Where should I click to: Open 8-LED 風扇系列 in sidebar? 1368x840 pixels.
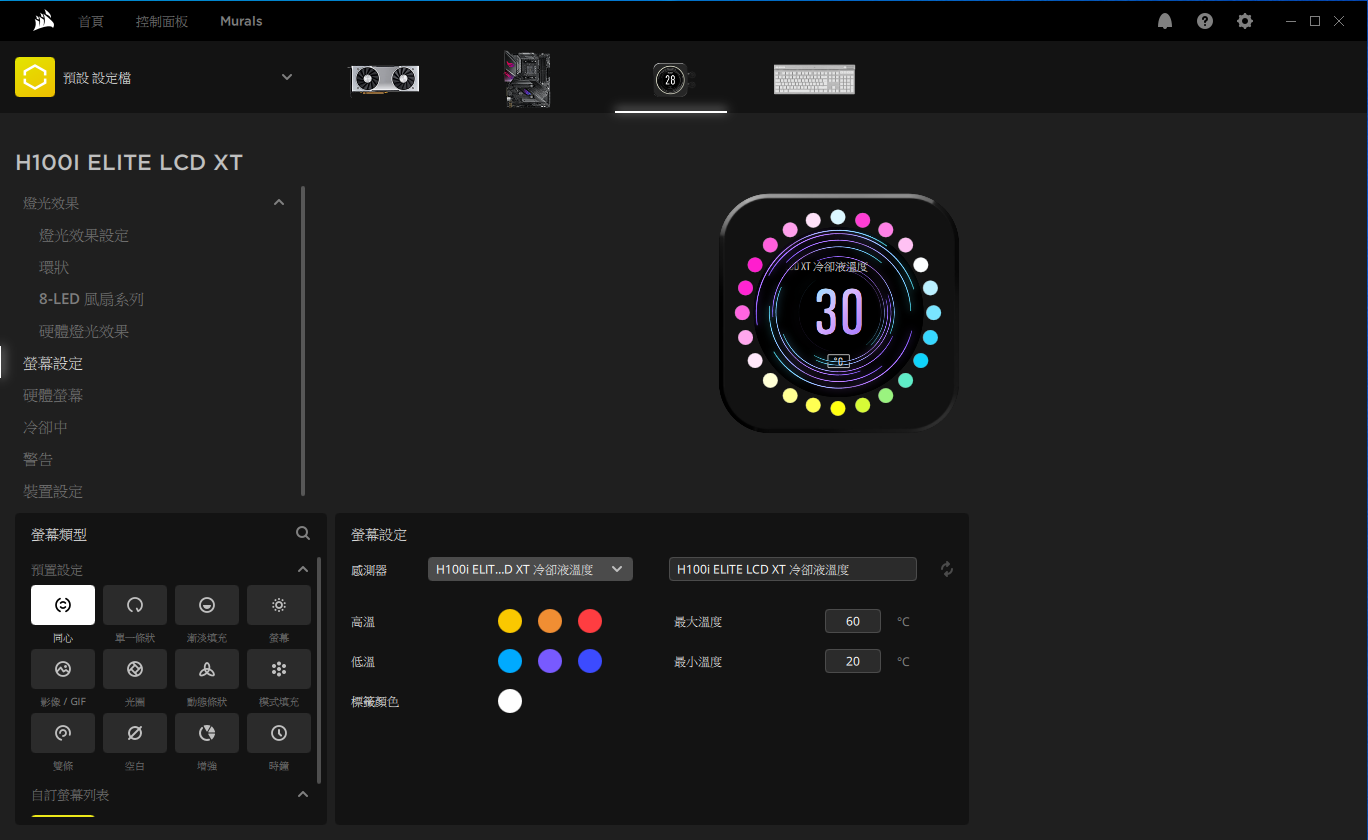coord(92,299)
